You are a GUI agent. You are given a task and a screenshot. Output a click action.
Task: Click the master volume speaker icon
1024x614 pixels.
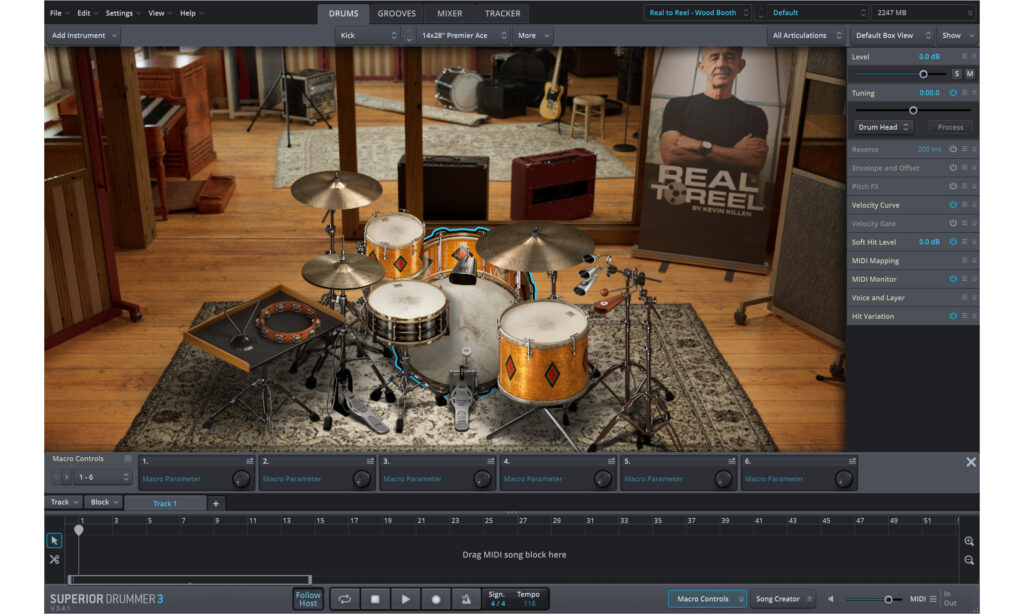pyautogui.click(x=831, y=598)
